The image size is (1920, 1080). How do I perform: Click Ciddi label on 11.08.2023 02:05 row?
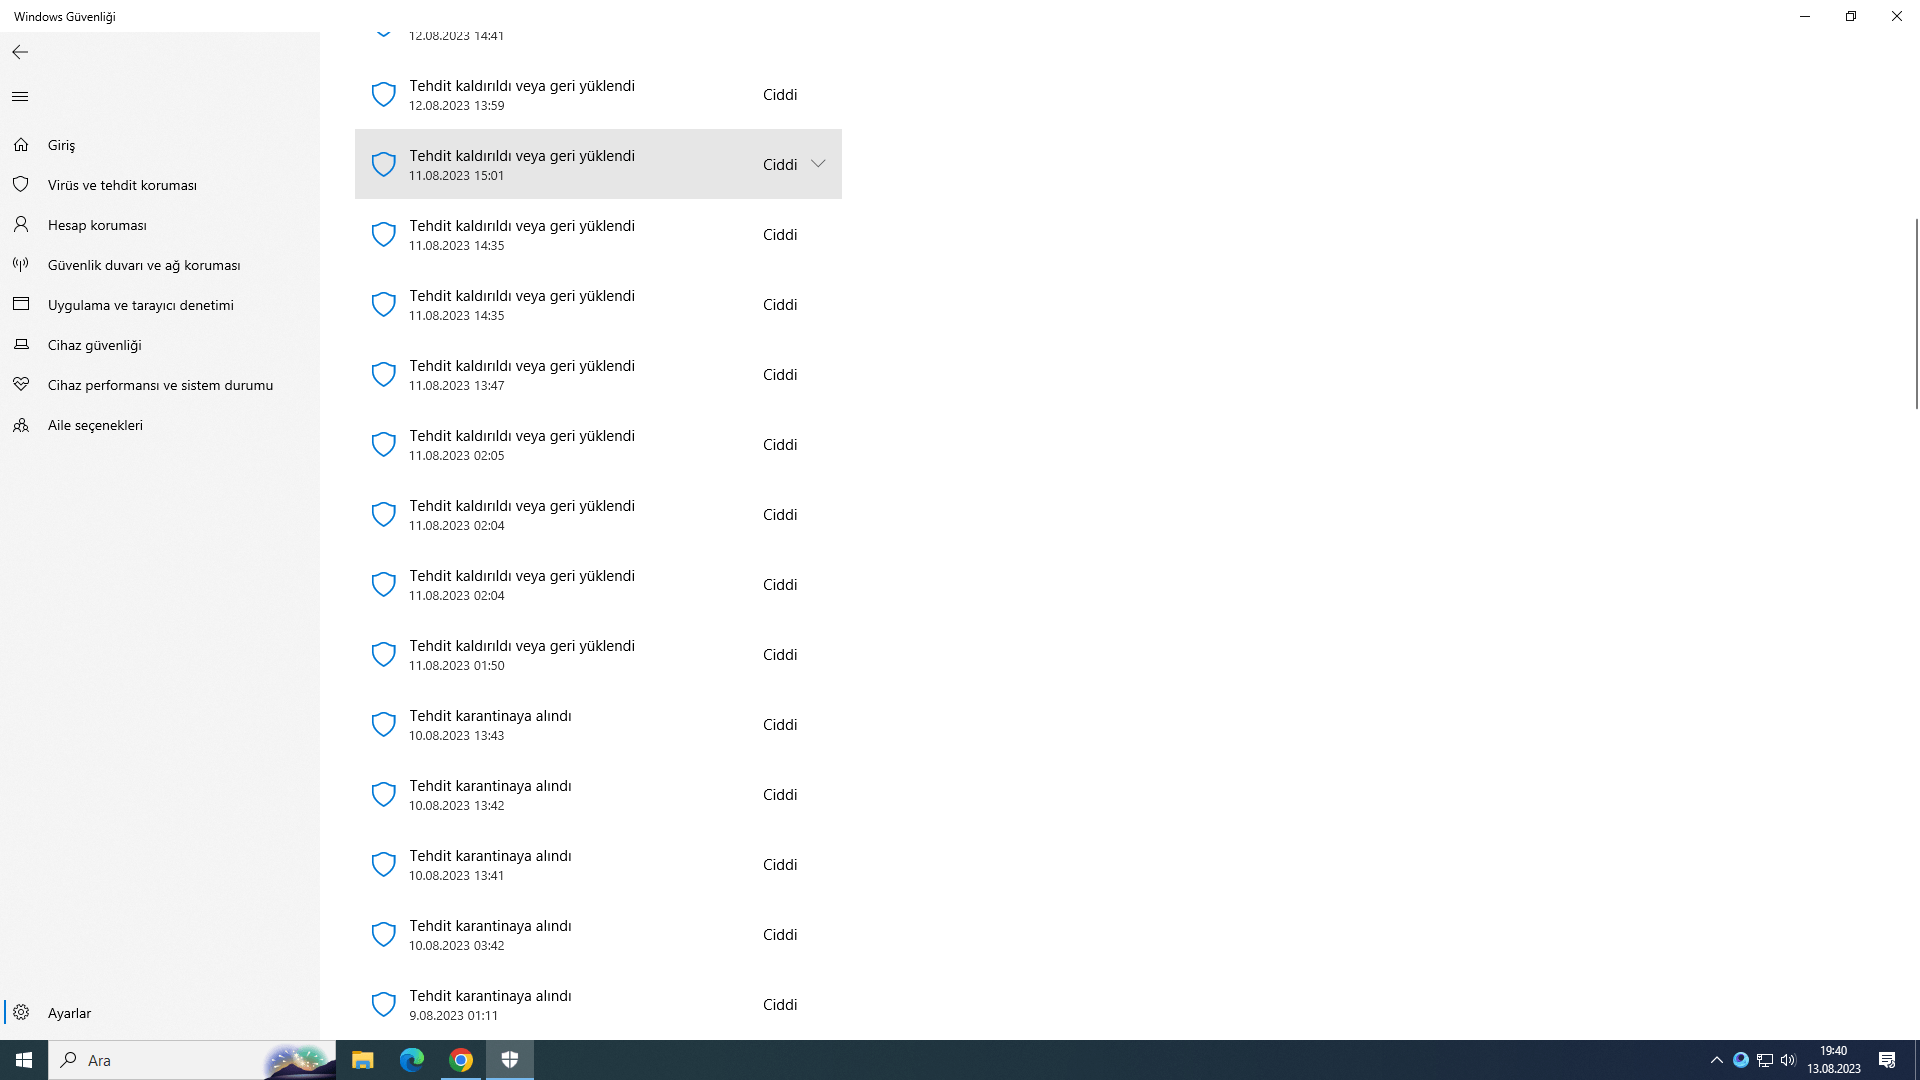780,444
